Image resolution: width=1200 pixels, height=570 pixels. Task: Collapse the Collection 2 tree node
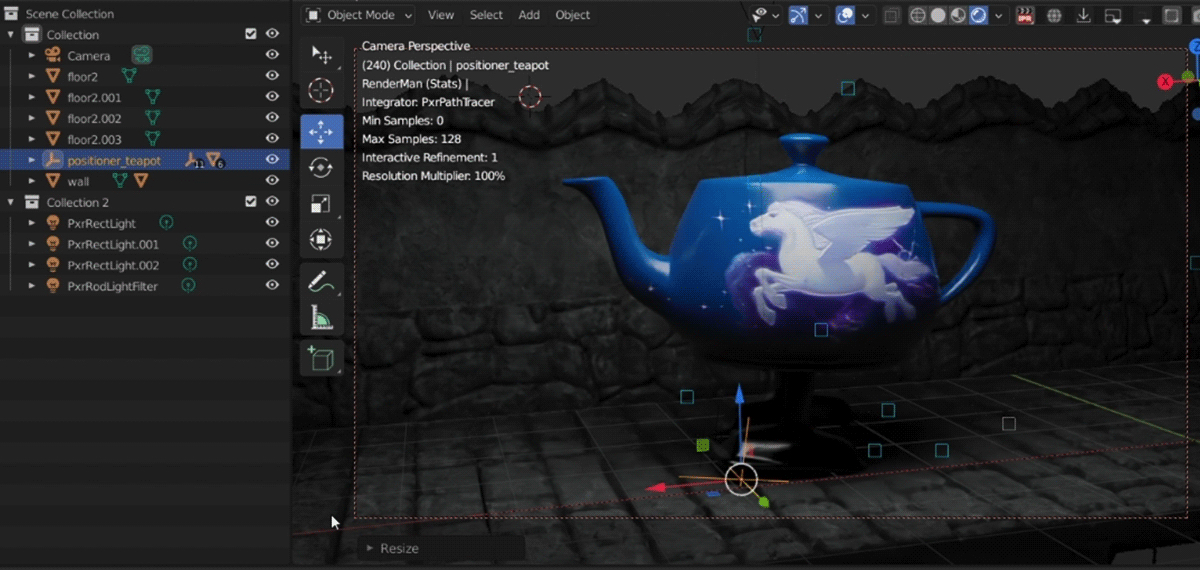(12, 202)
